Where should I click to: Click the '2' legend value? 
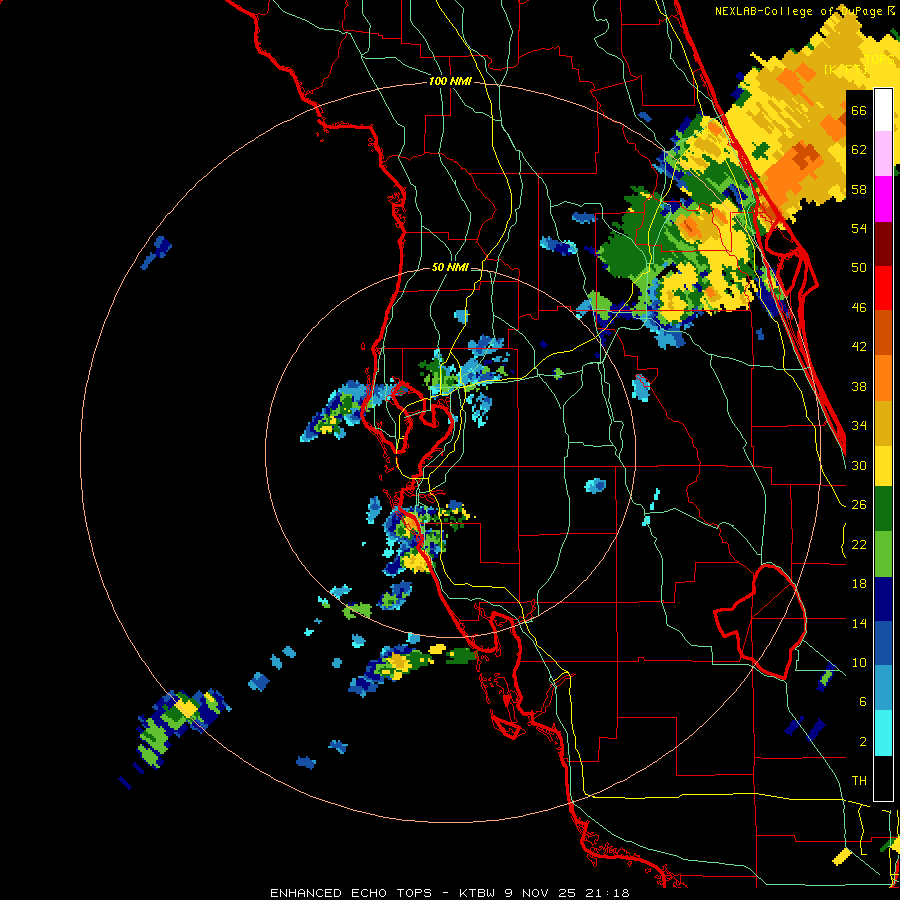tap(863, 742)
